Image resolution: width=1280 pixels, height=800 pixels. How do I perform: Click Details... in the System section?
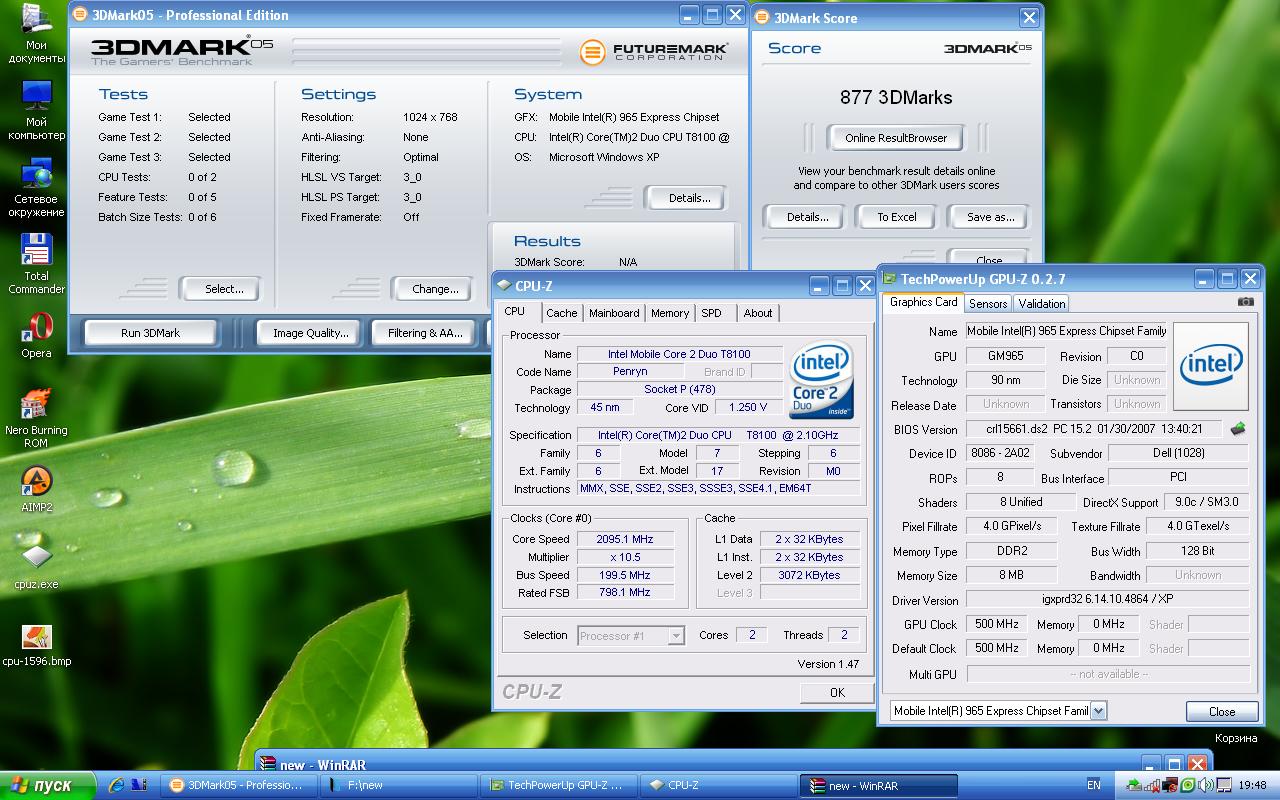pos(689,198)
